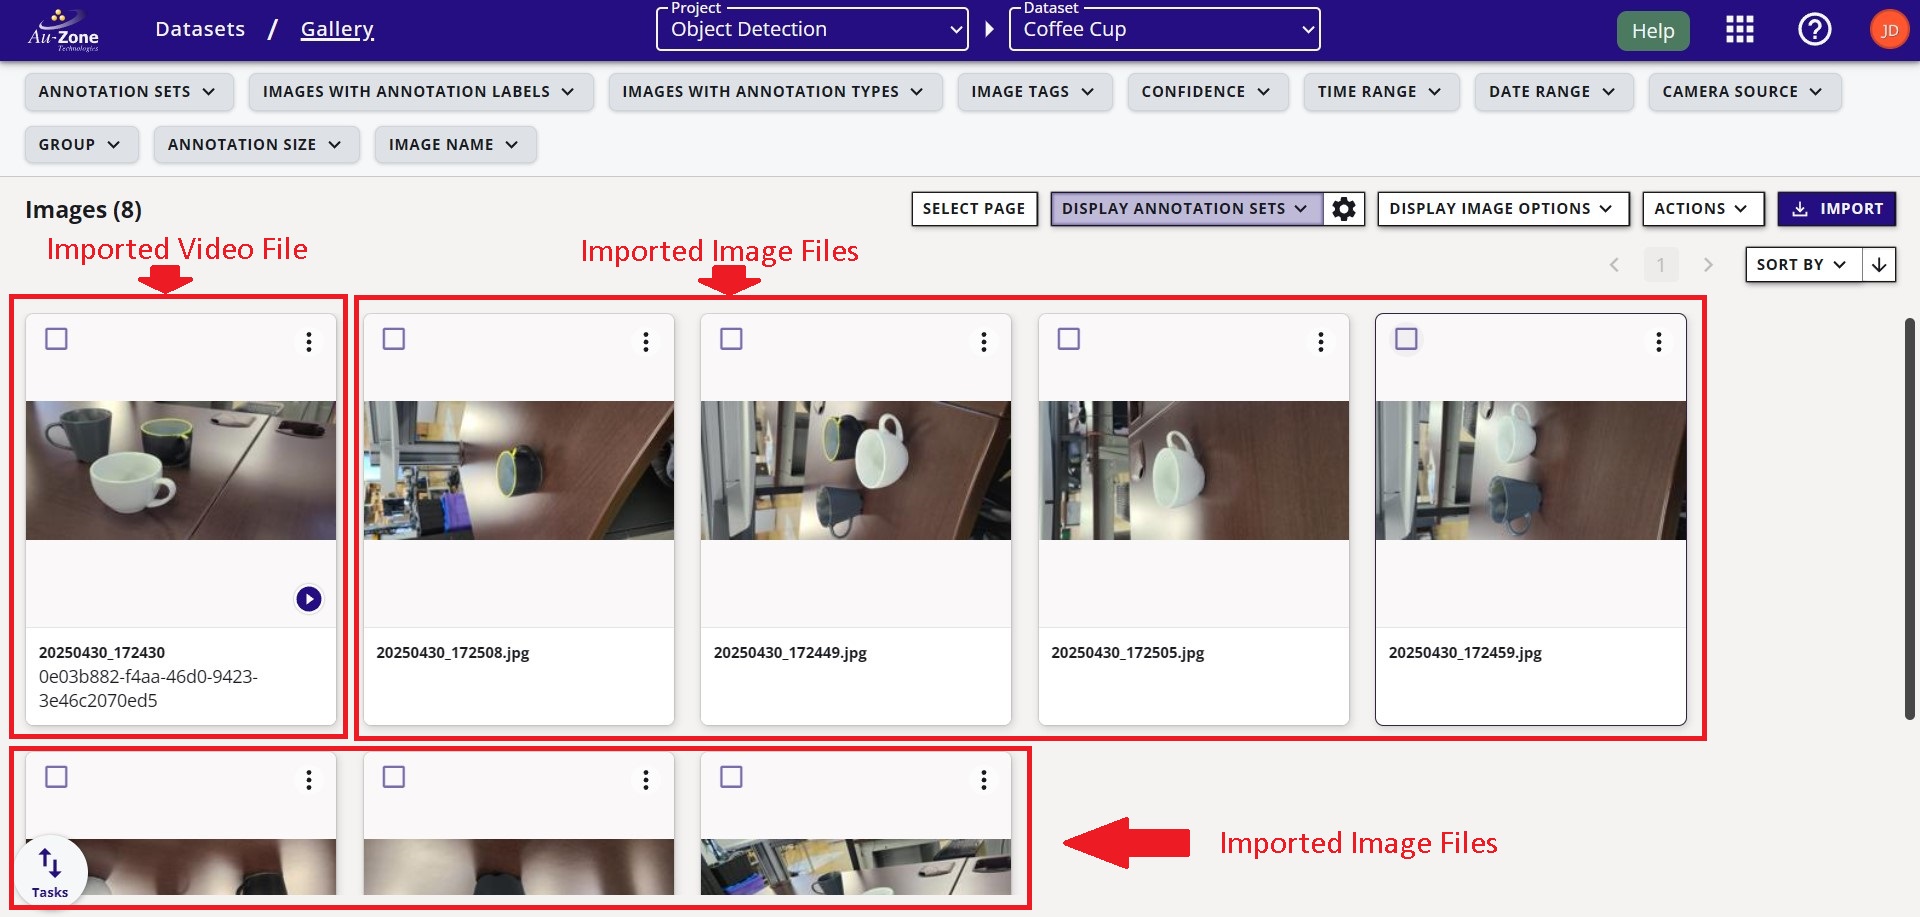Tick the checkbox for 20250430_172505.jpg
The height and width of the screenshot is (917, 1920).
(1069, 339)
